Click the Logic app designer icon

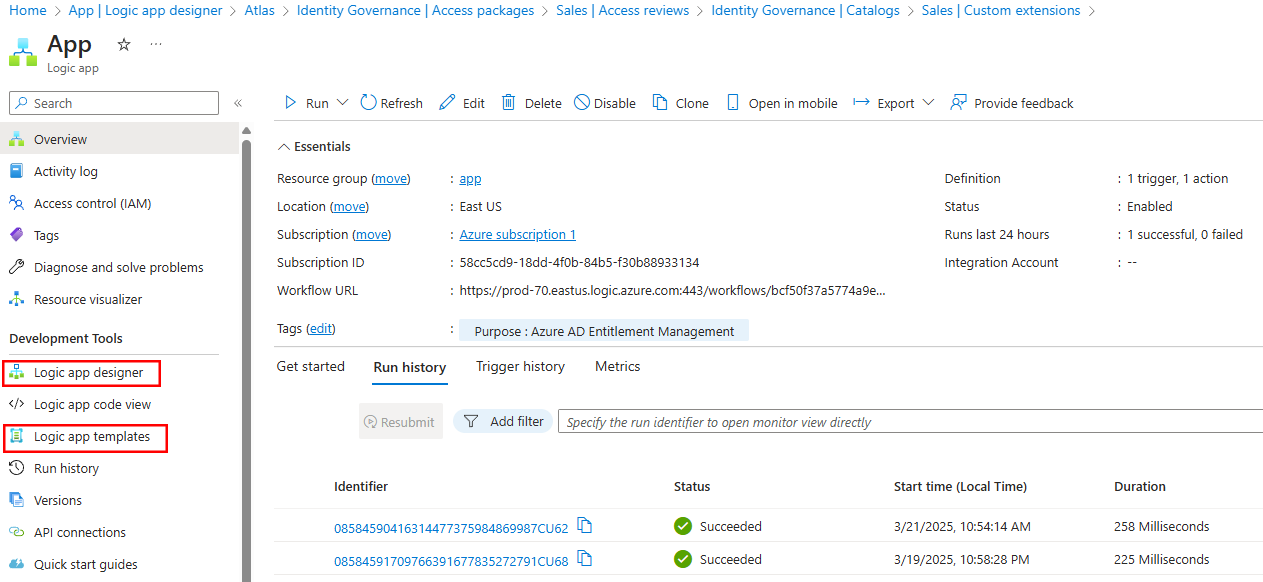point(16,373)
